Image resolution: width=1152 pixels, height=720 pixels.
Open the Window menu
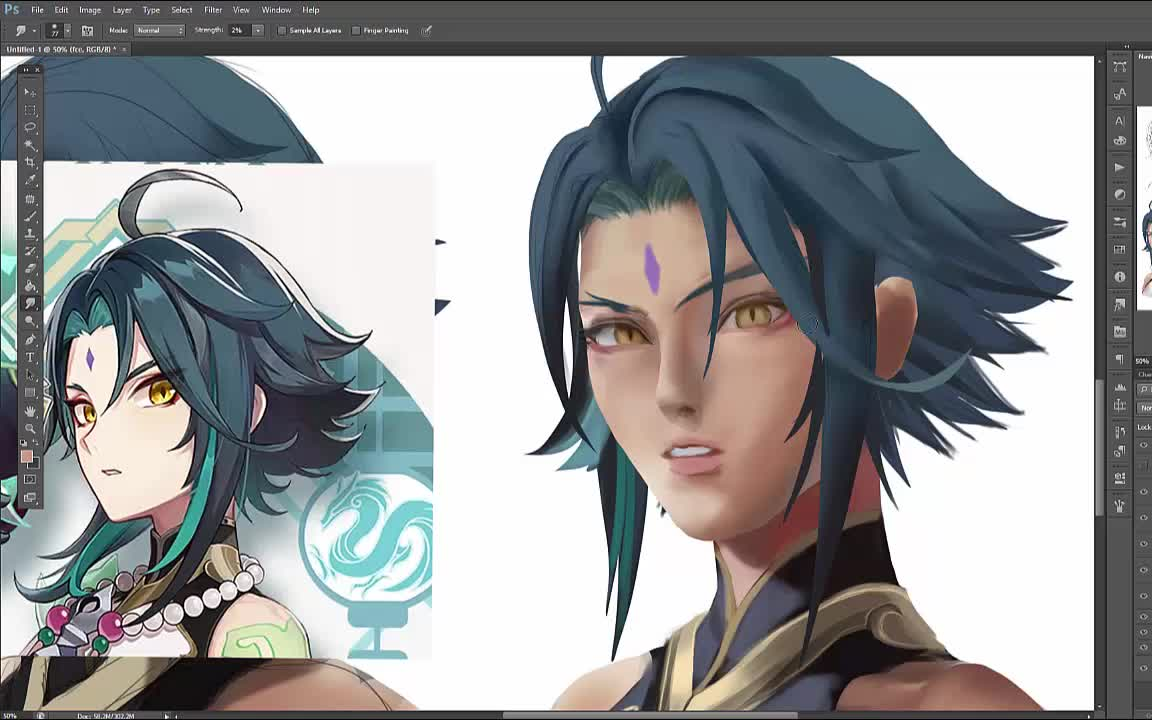[276, 10]
